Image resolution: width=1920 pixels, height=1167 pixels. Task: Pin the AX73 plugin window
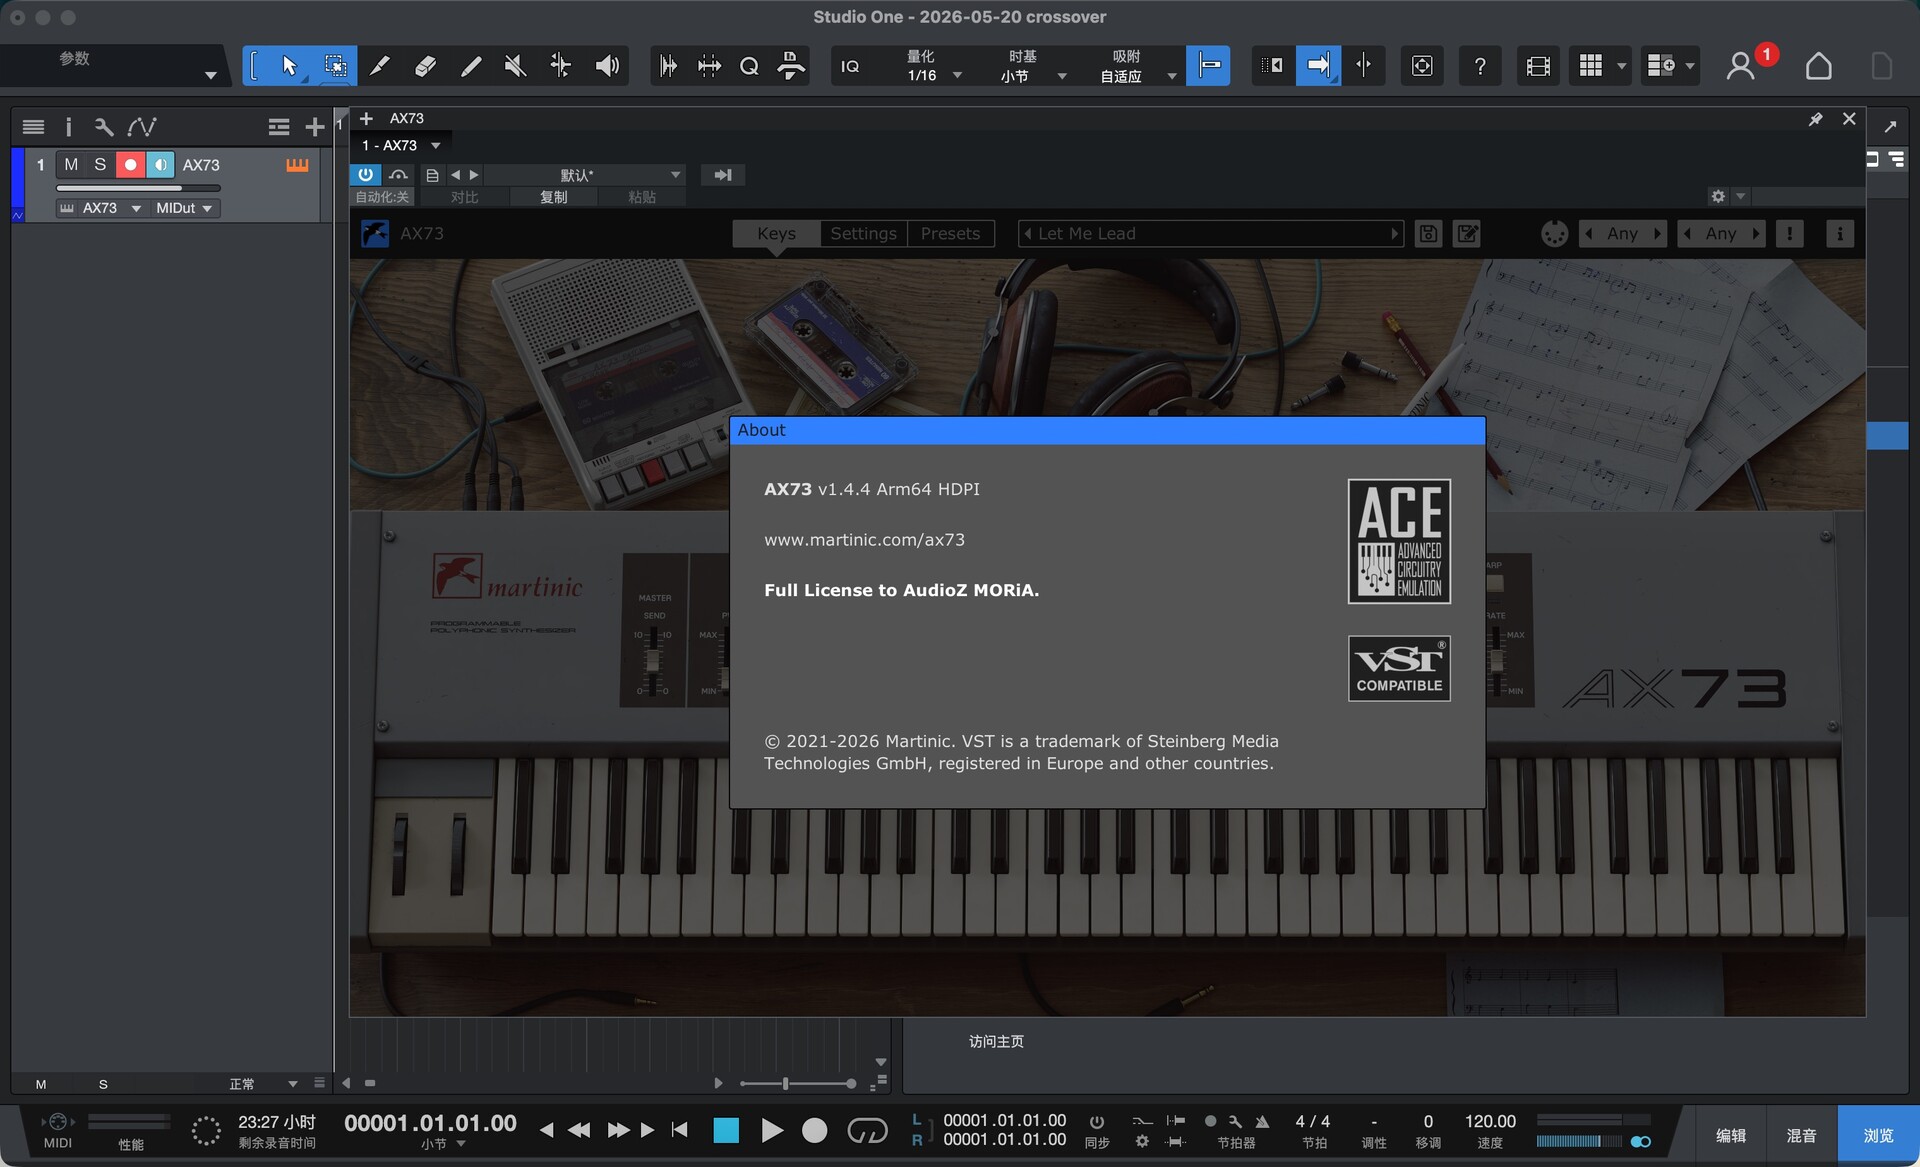point(1816,119)
